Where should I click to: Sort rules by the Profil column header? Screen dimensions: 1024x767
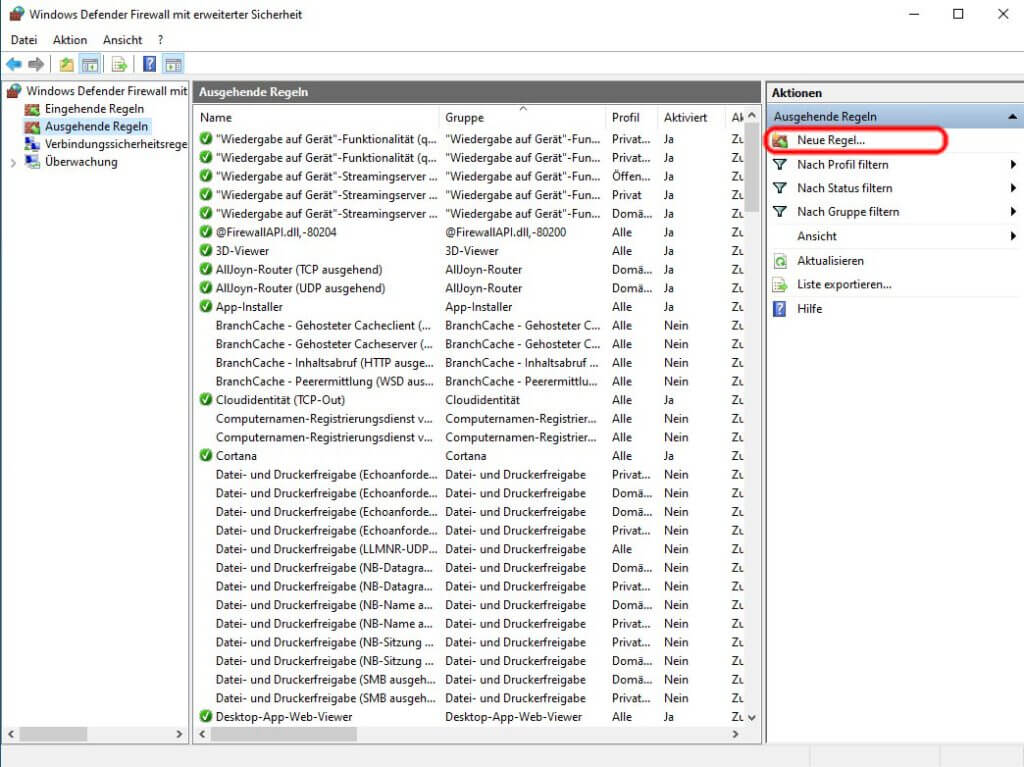(x=632, y=118)
